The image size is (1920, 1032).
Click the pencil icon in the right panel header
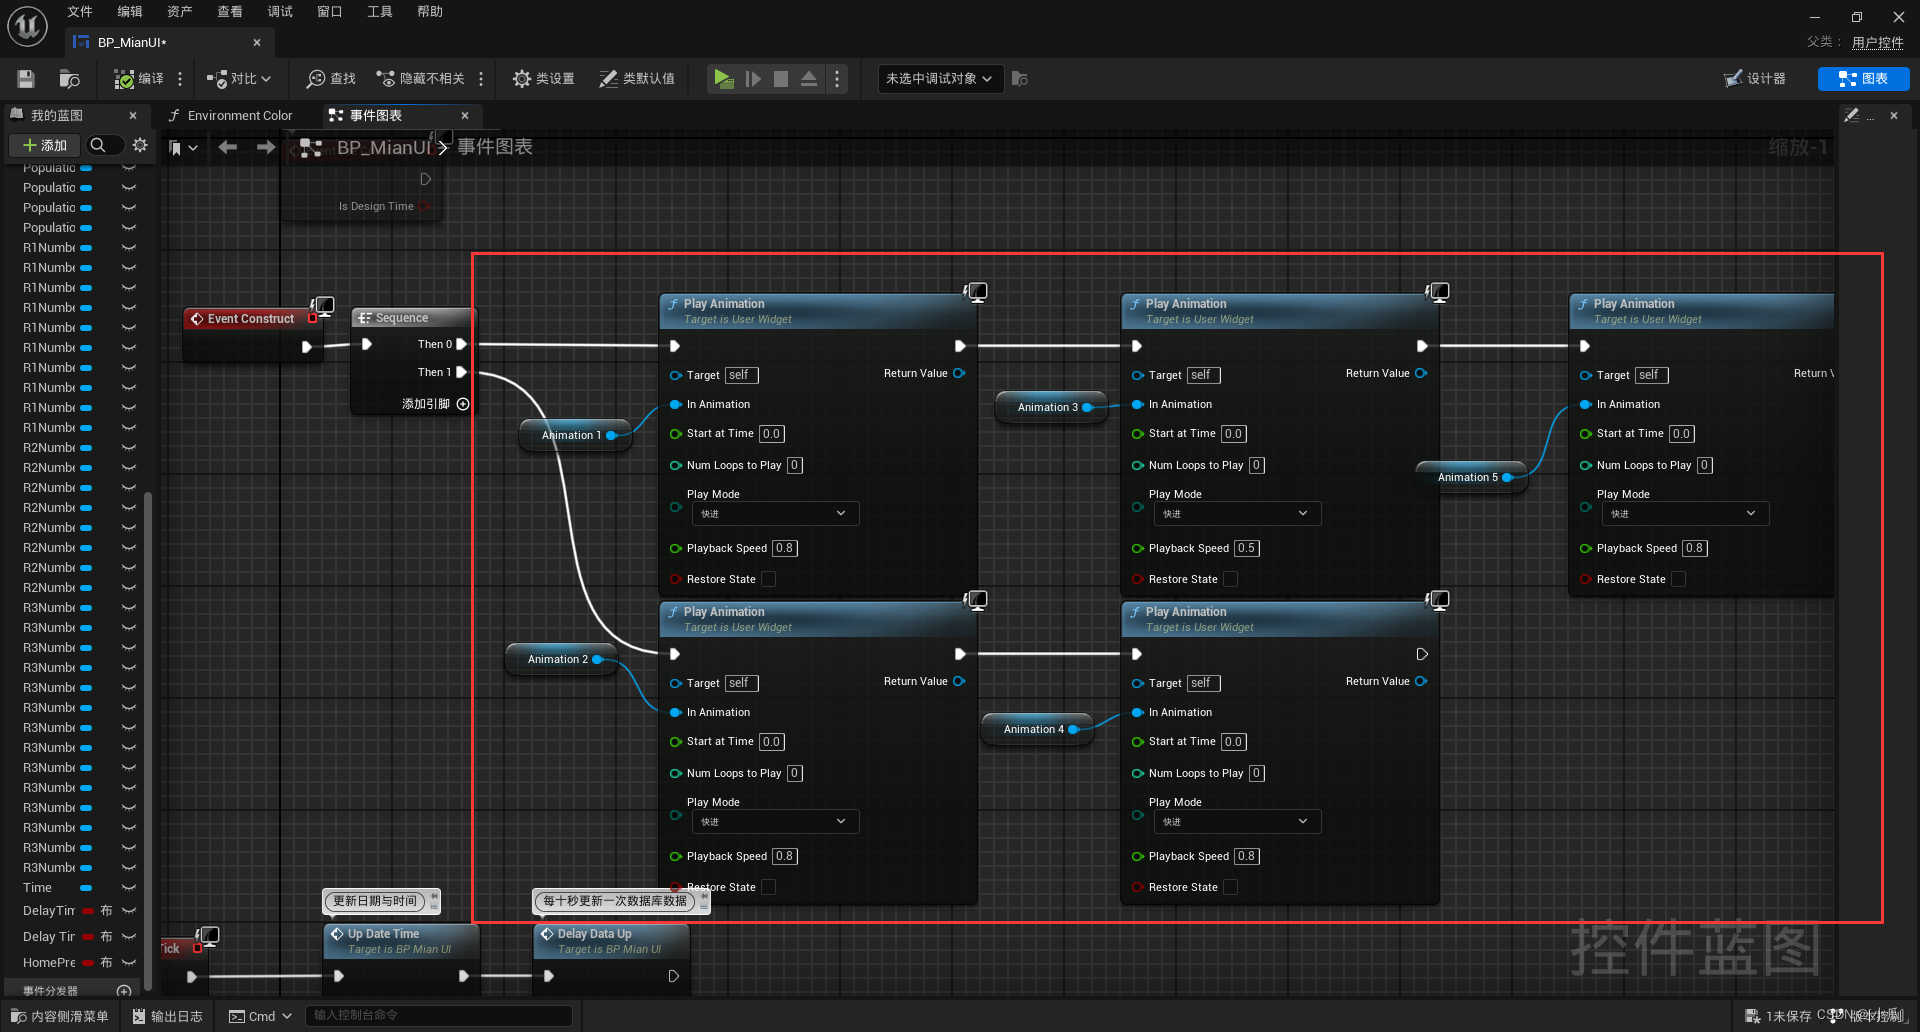[x=1852, y=115]
